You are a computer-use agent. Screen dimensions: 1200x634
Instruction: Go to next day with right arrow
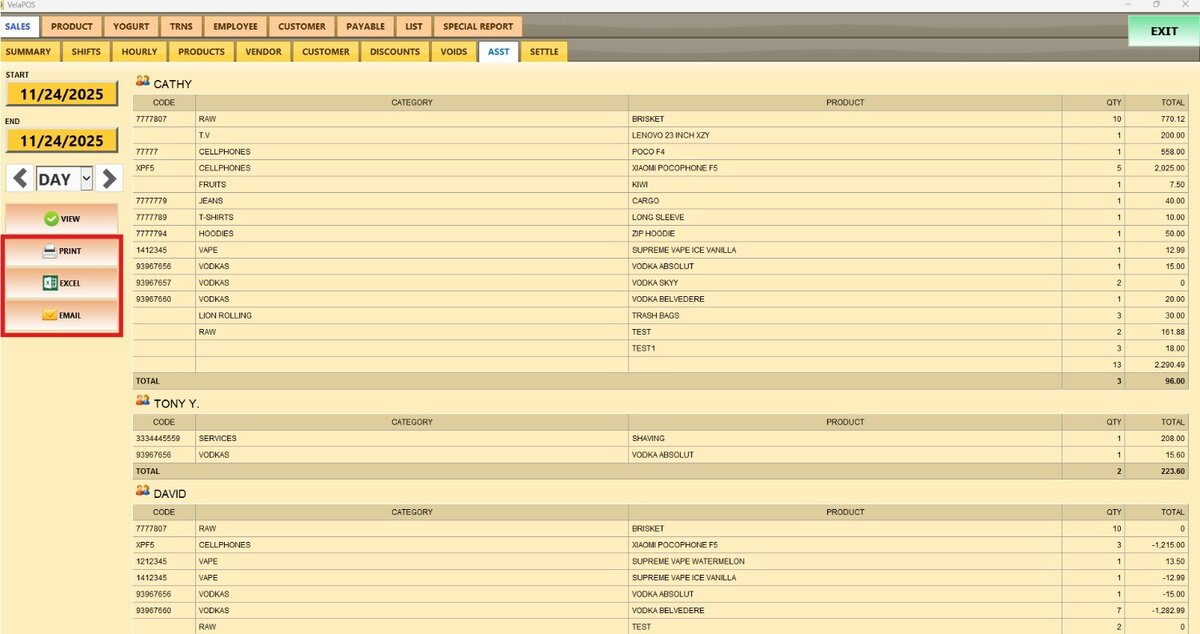(x=109, y=179)
